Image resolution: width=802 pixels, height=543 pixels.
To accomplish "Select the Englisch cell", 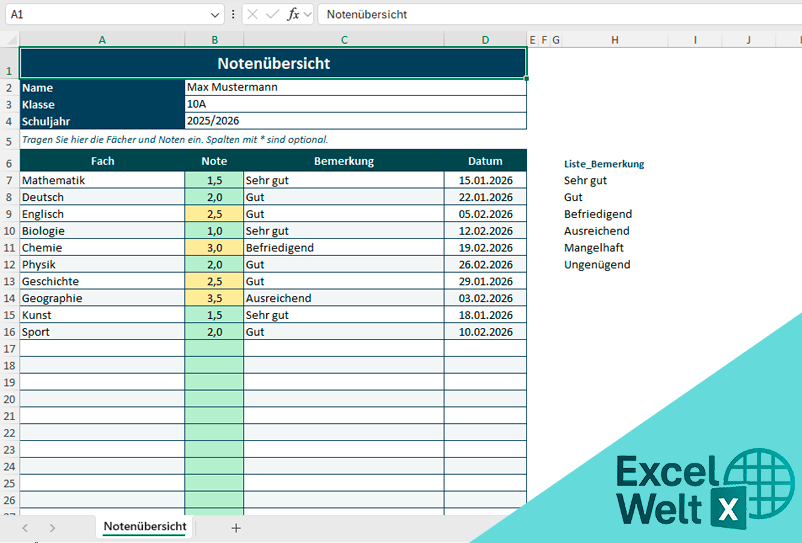I will coord(102,214).
